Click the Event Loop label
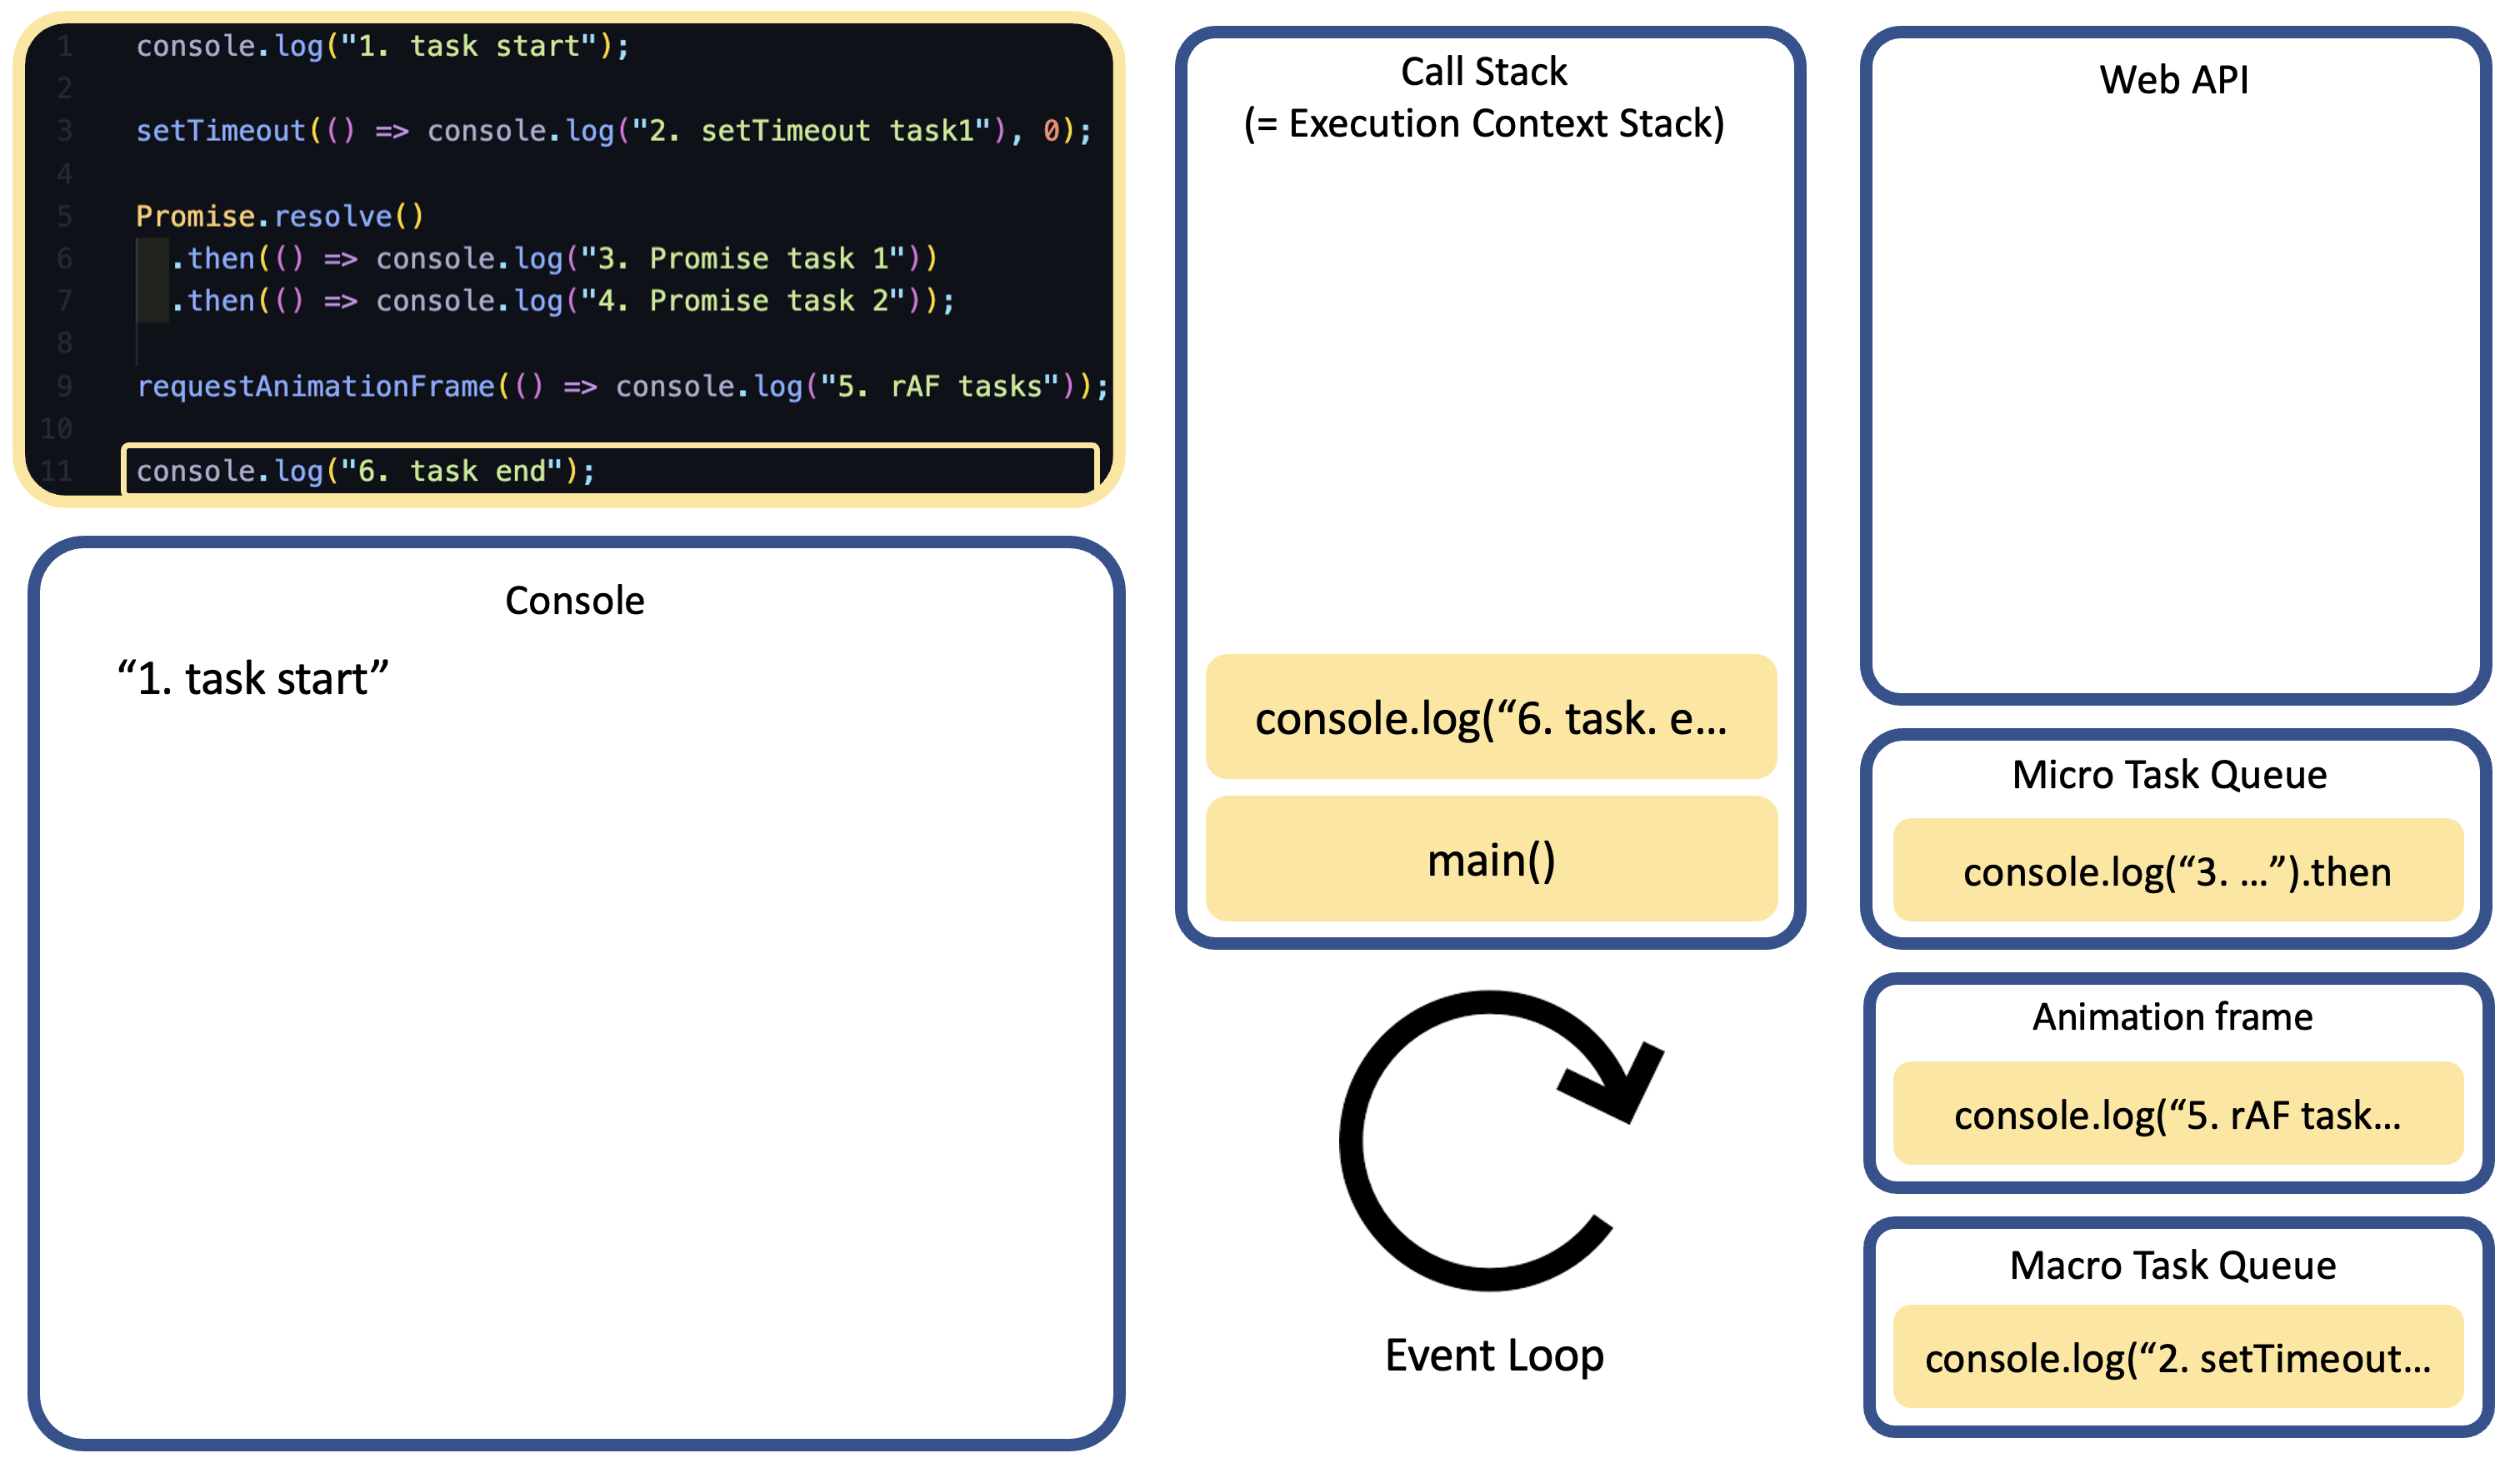 [x=1495, y=1357]
